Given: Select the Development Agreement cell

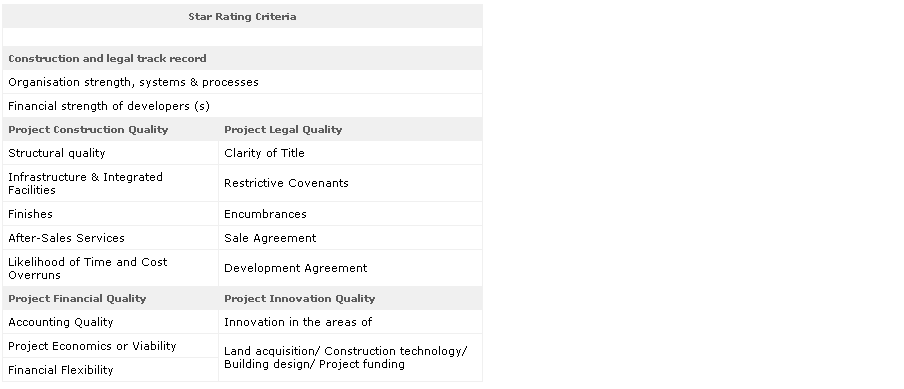Looking at the screenshot, I should pyautogui.click(x=351, y=268).
